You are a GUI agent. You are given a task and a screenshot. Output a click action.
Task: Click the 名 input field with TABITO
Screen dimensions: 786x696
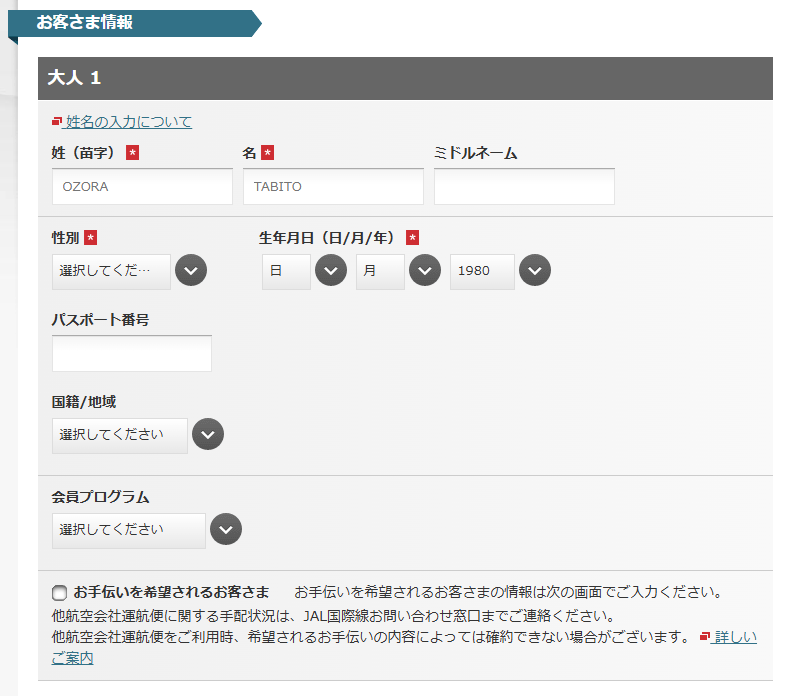pos(333,187)
